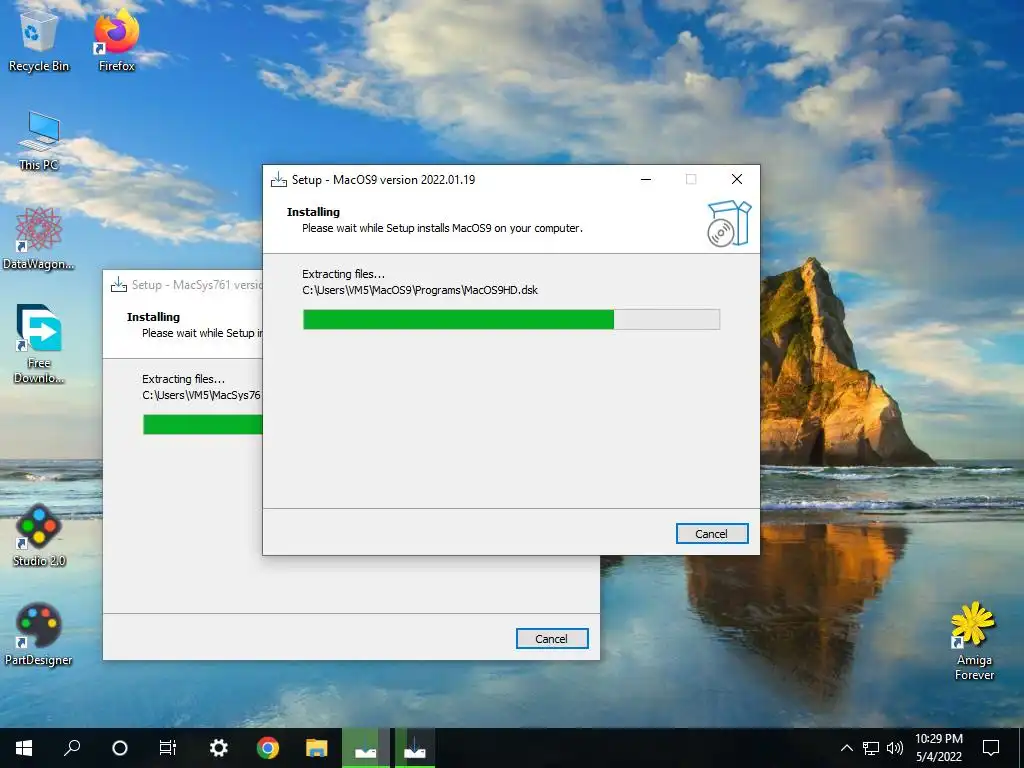The image size is (1024, 768).
Task: Click the MacSys761 Setup window title
Action: click(197, 285)
